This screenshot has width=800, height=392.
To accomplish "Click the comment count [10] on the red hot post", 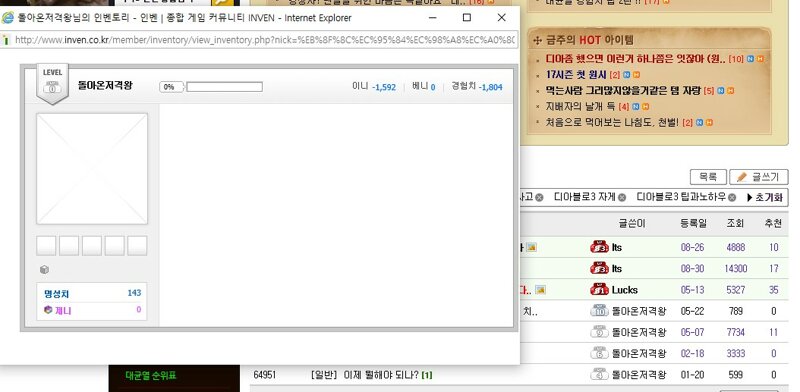I will tap(736, 59).
